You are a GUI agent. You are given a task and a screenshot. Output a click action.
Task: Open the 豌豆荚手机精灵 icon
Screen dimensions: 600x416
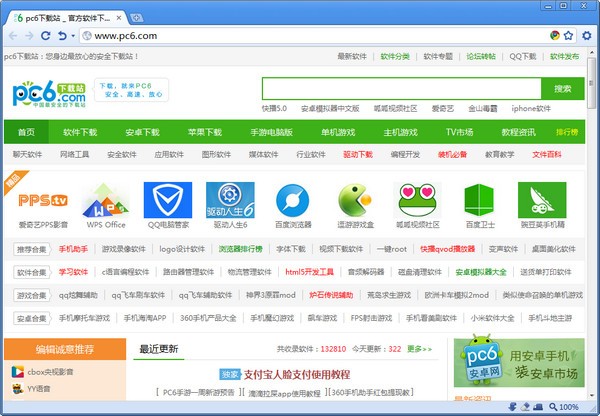[x=542, y=200]
